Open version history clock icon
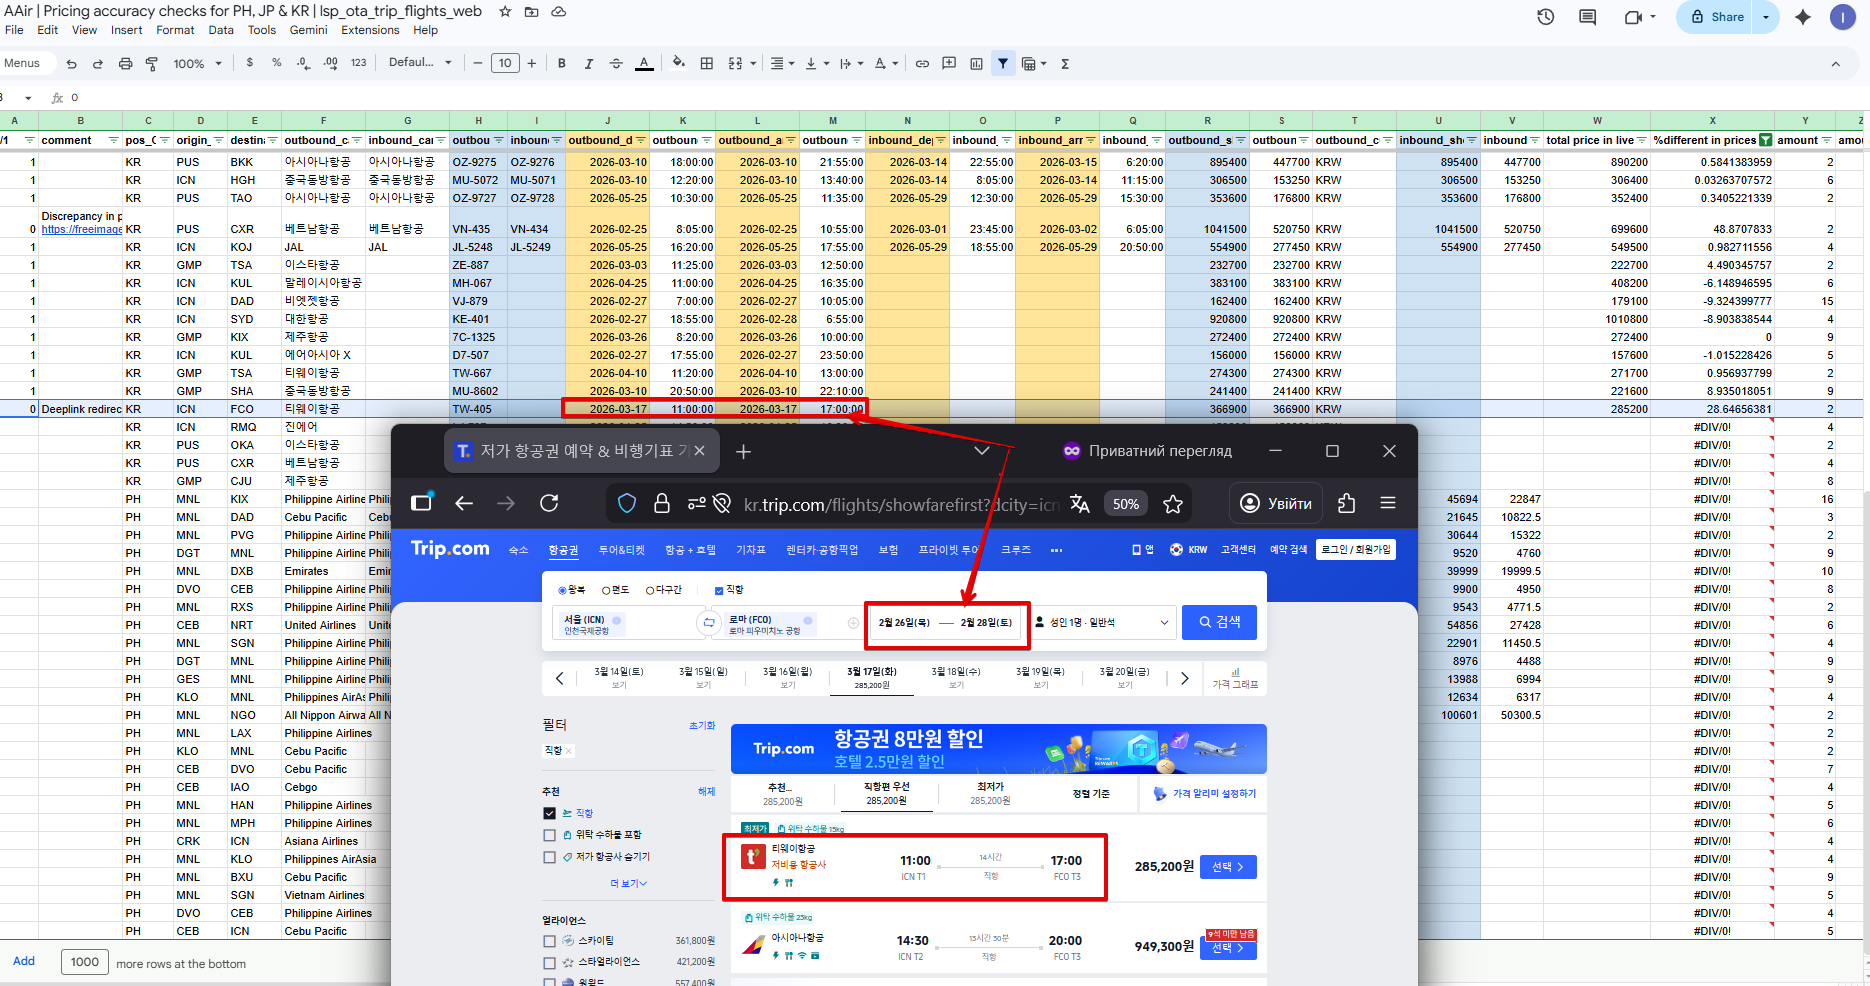 1546,17
